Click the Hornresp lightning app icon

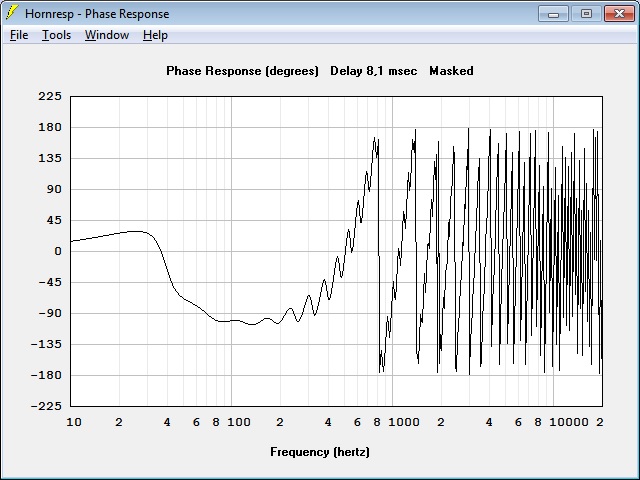point(12,13)
